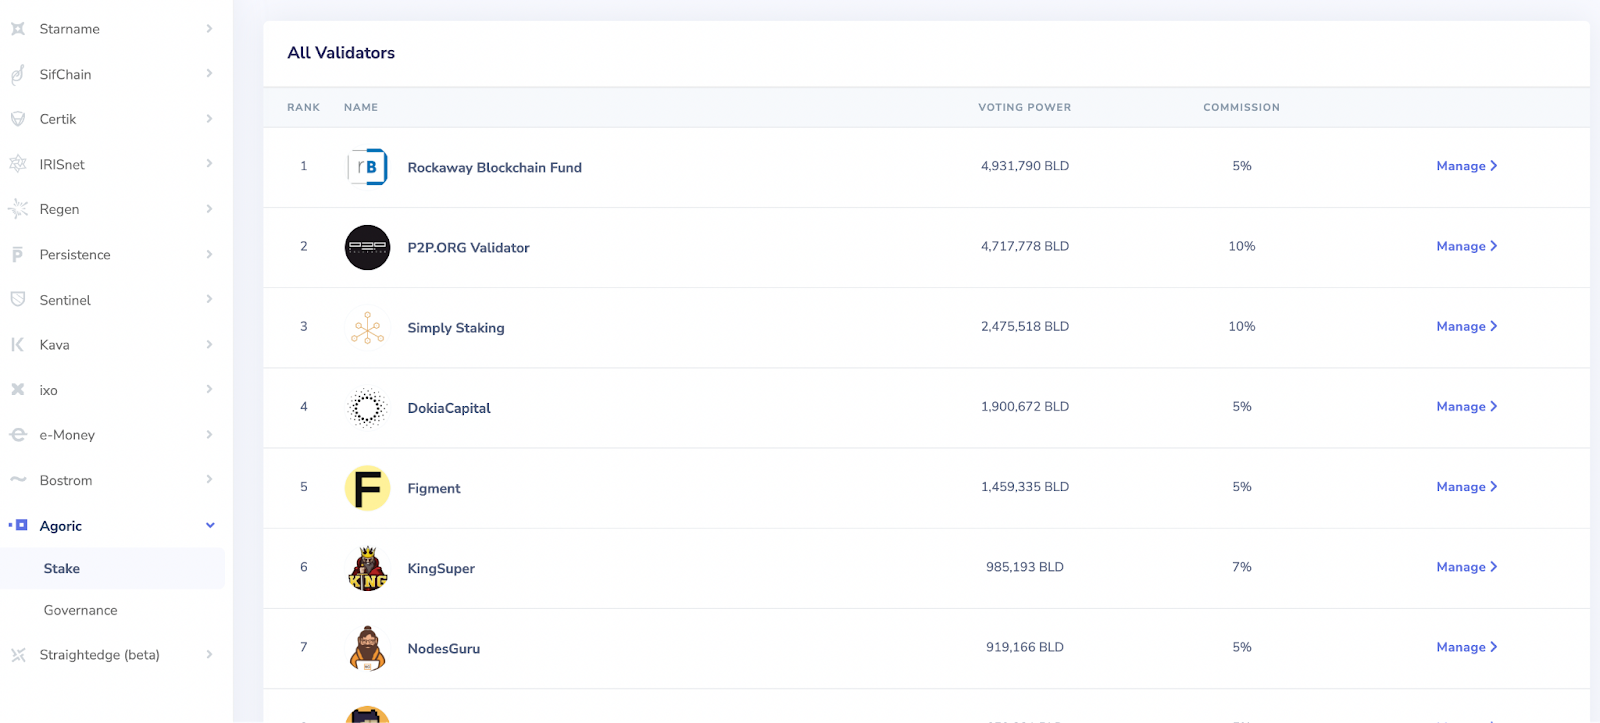Click the NodesGuru name text
Image resolution: width=1600 pixels, height=723 pixels.
coord(444,648)
